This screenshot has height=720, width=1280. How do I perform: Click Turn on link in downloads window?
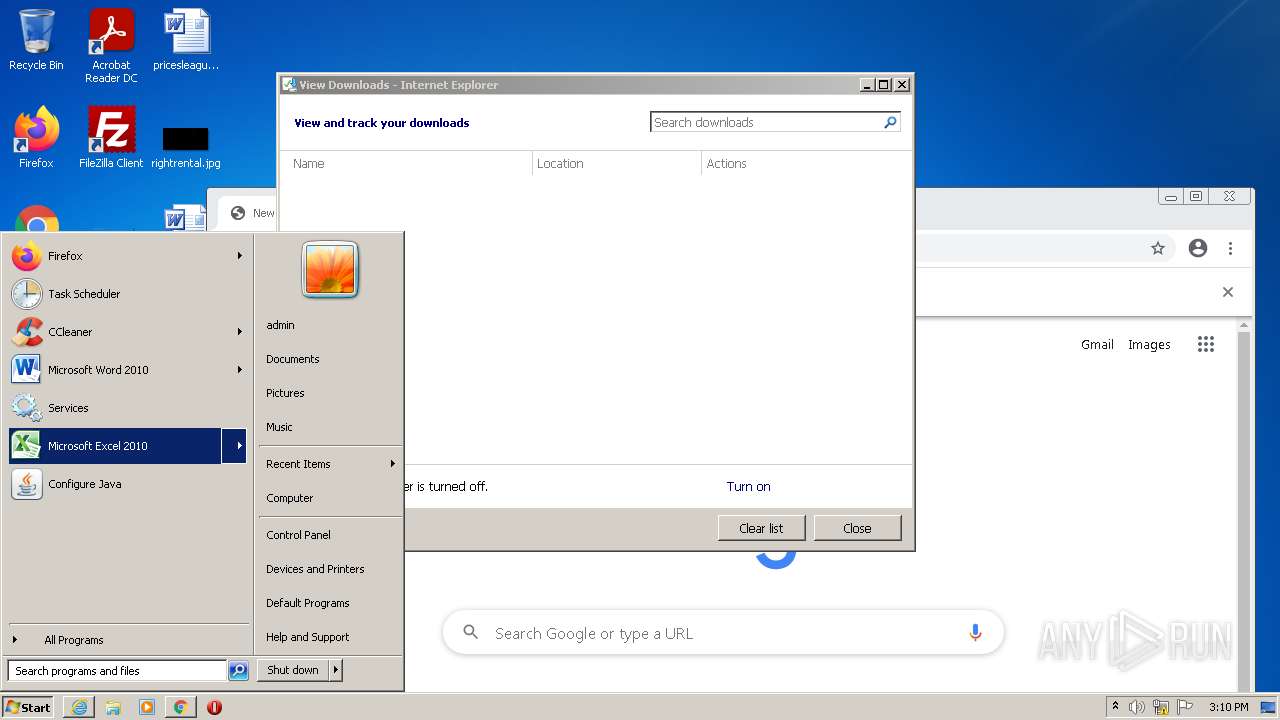(748, 487)
